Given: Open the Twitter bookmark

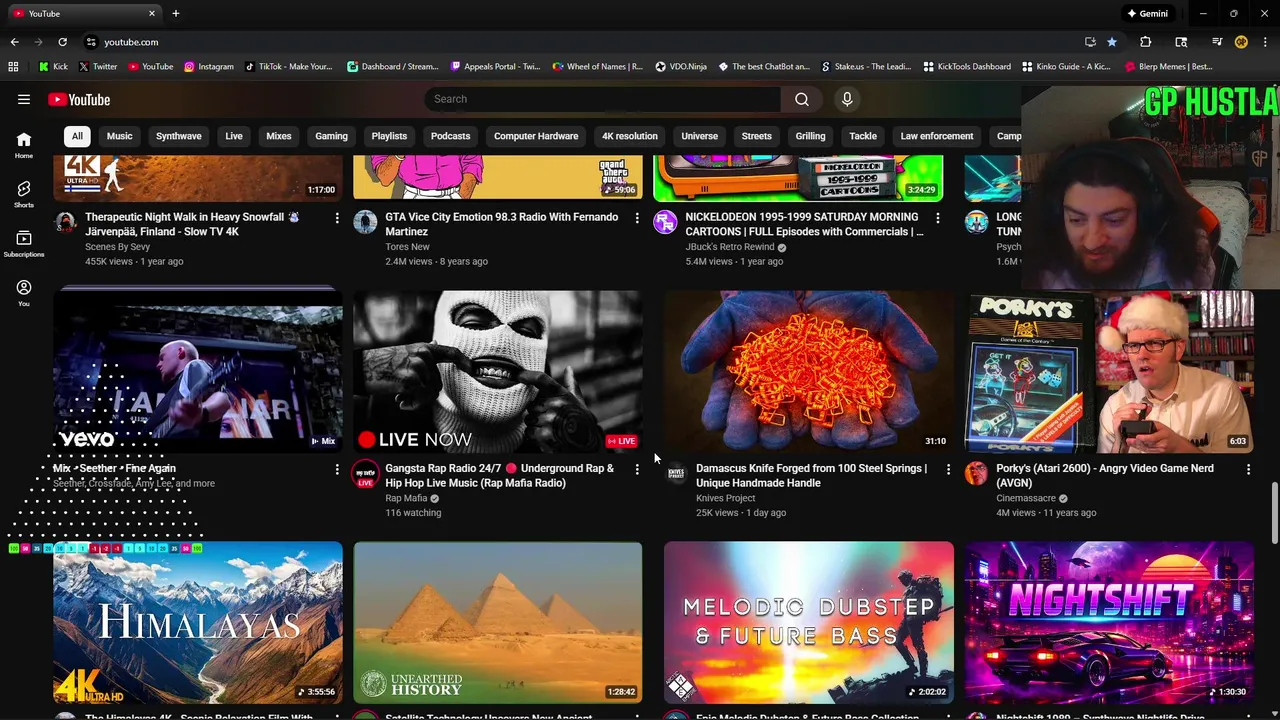Looking at the screenshot, I should (97, 67).
